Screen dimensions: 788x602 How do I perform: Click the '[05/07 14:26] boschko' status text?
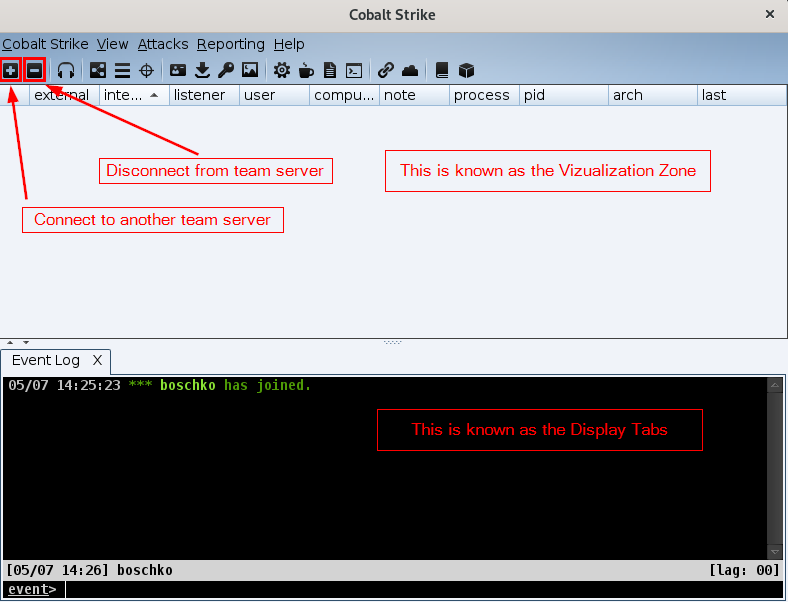pos(89,570)
